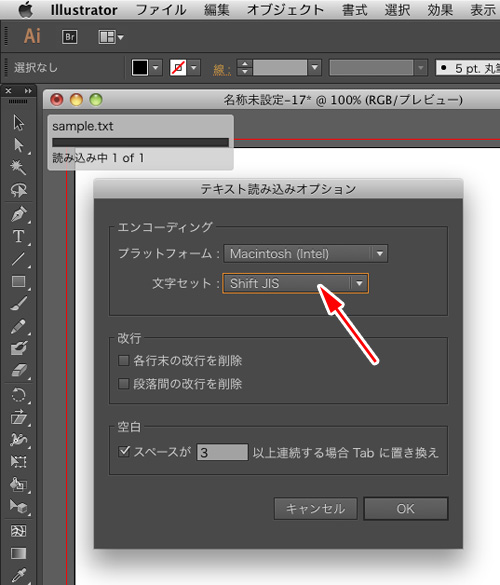Screen dimensions: 500x585
Task: Select the Rotate tool
Action: click(x=18, y=395)
